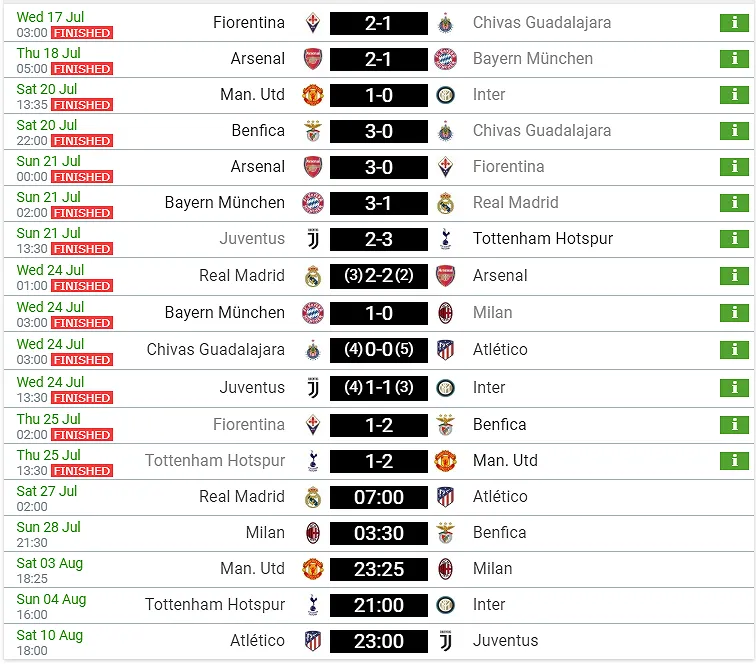
Task: Click Benfica crest in Benfica vs Chivas row
Action: point(313,131)
